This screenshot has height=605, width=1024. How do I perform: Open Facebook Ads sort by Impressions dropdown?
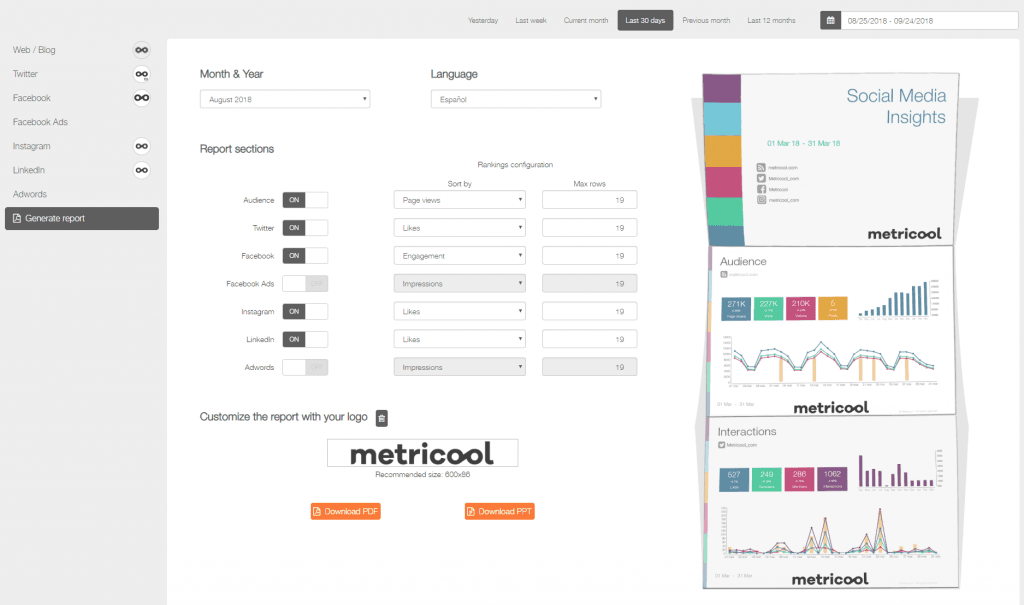[460, 284]
